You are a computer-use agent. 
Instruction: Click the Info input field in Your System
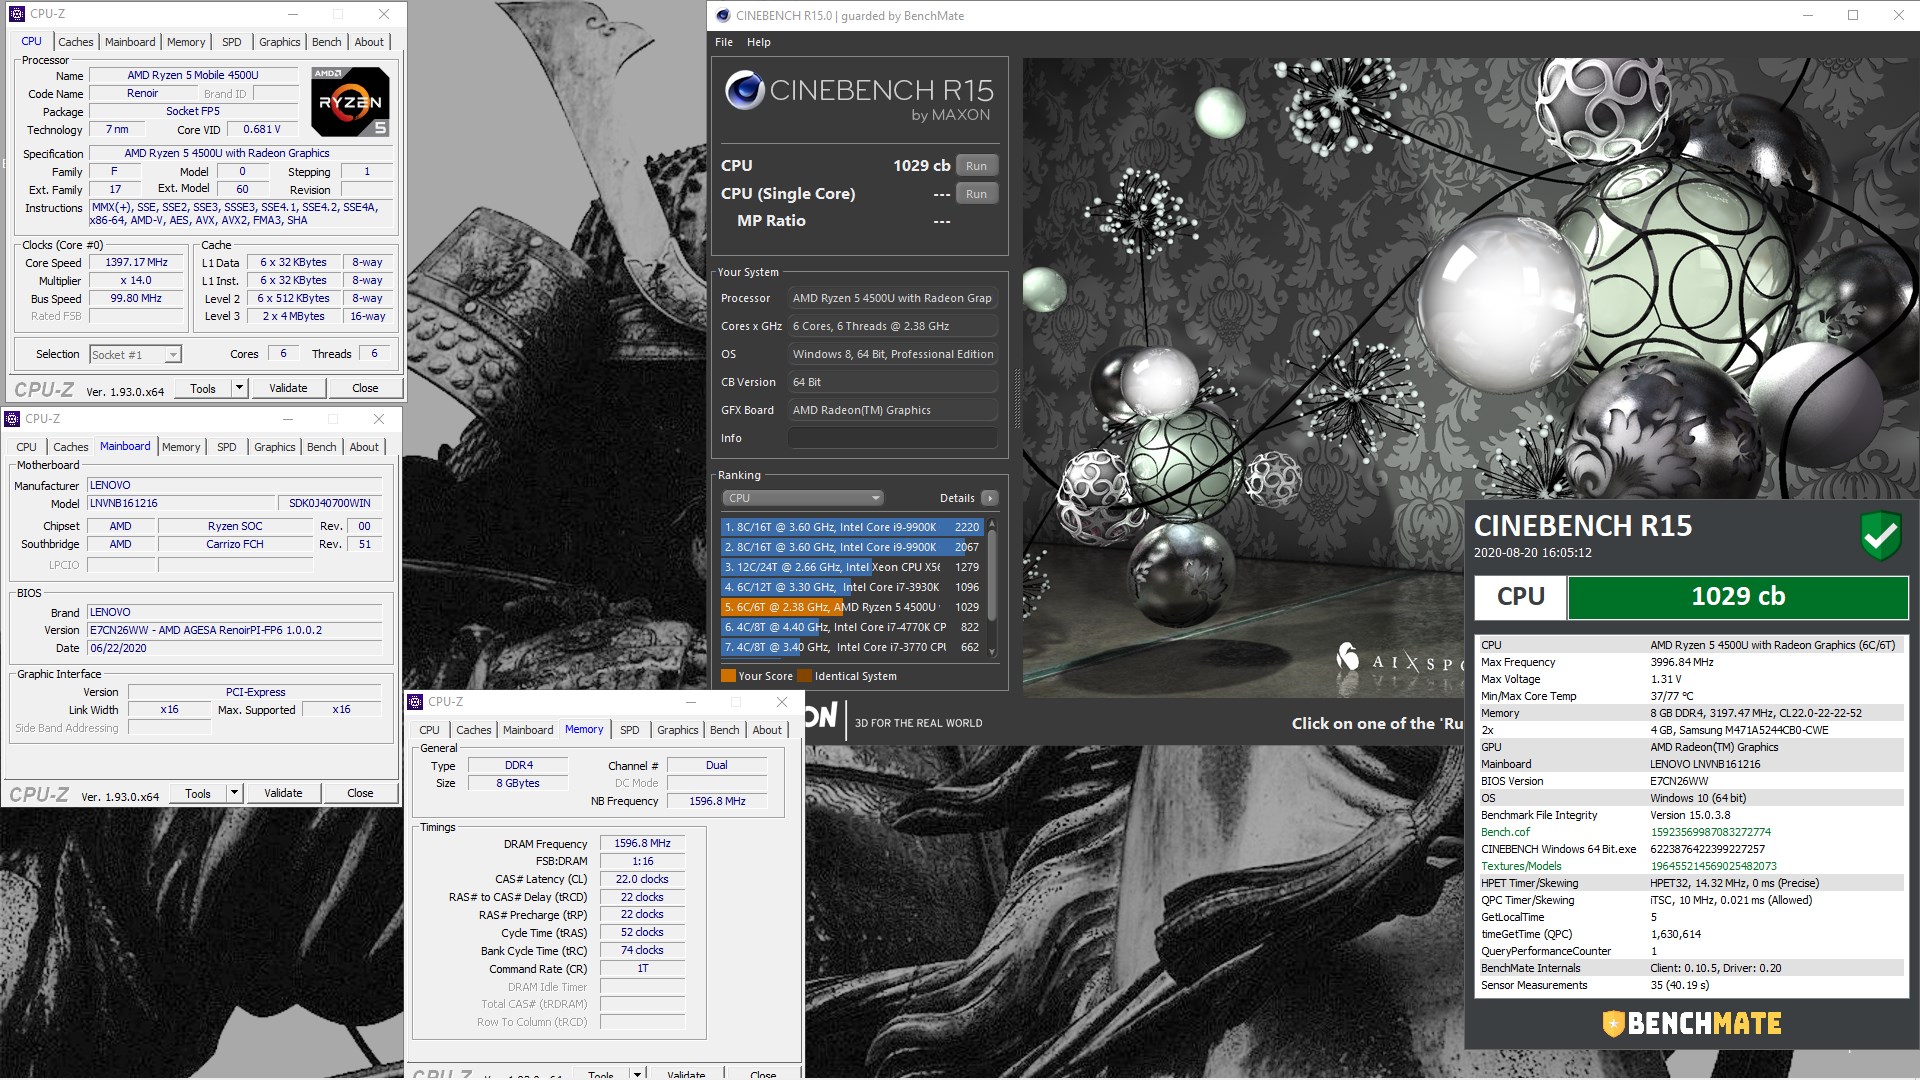click(x=892, y=438)
